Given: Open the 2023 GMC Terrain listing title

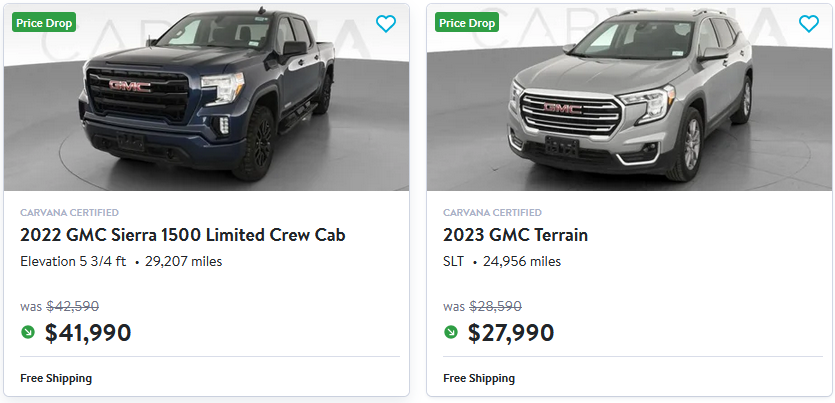Looking at the screenshot, I should [x=516, y=236].
